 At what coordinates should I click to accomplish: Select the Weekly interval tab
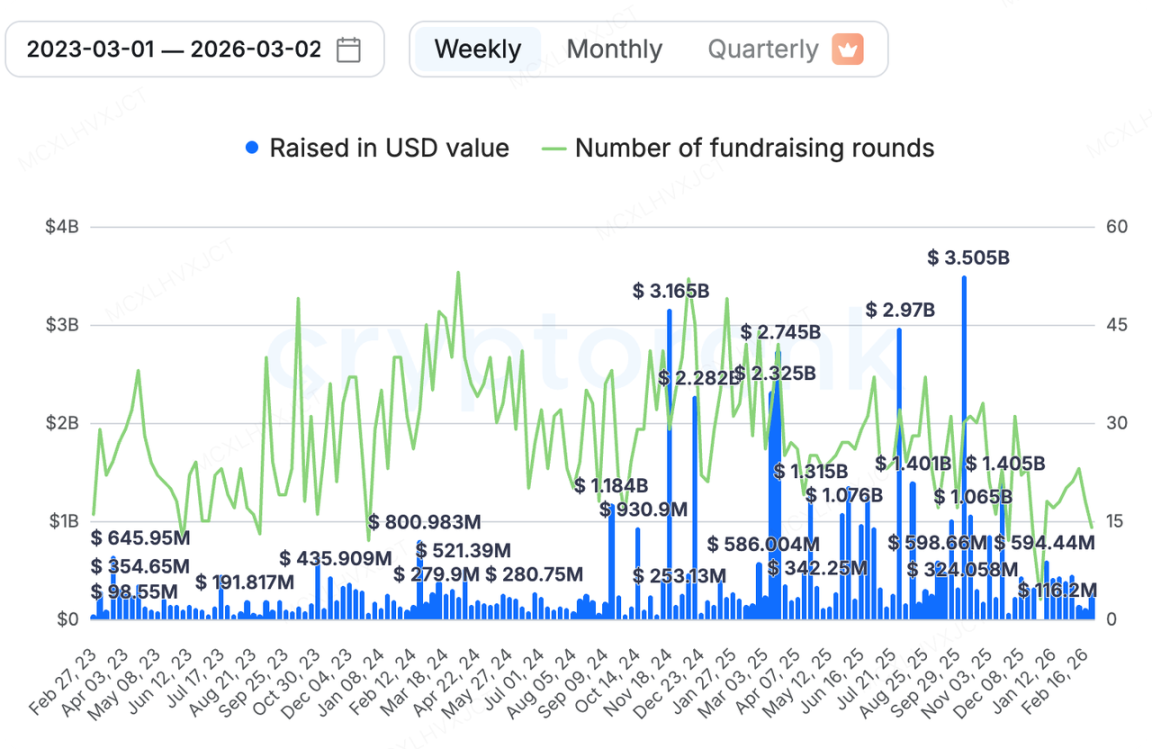click(477, 49)
